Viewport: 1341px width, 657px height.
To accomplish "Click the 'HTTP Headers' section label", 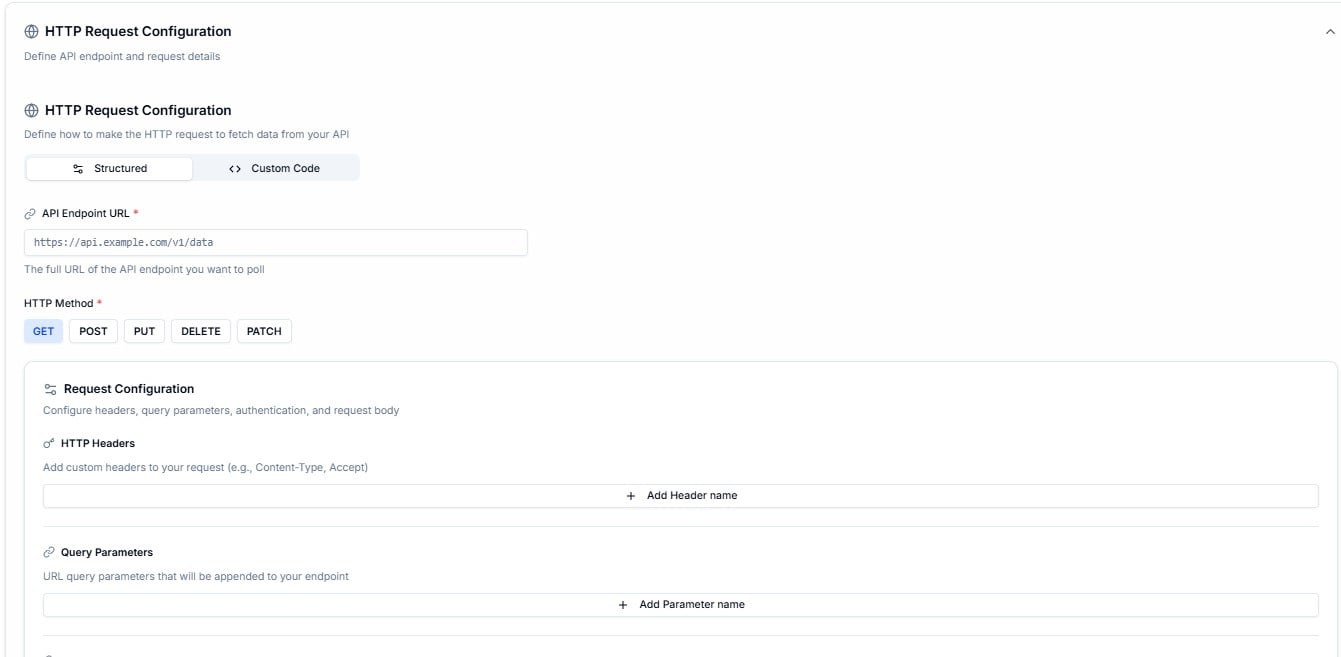I will click(x=98, y=443).
